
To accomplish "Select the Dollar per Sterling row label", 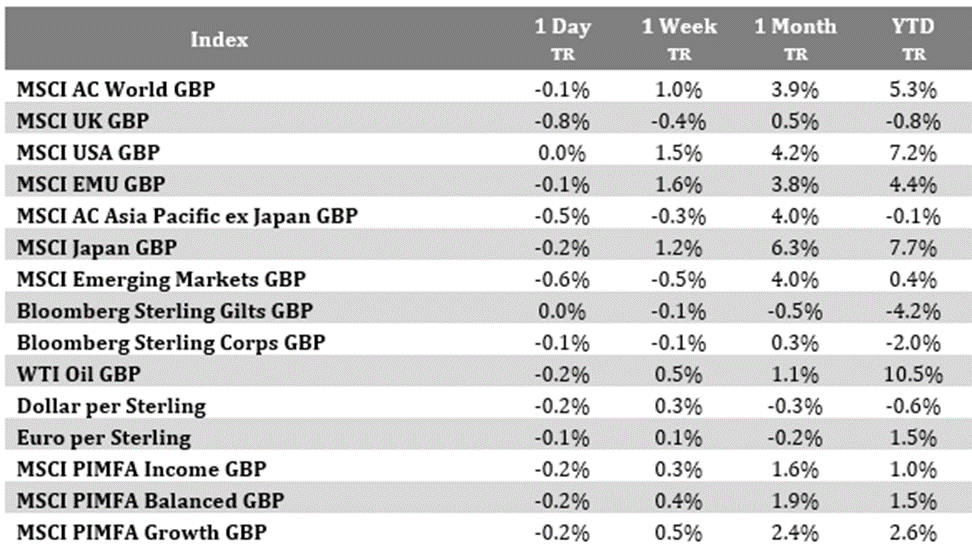I will pos(111,406).
